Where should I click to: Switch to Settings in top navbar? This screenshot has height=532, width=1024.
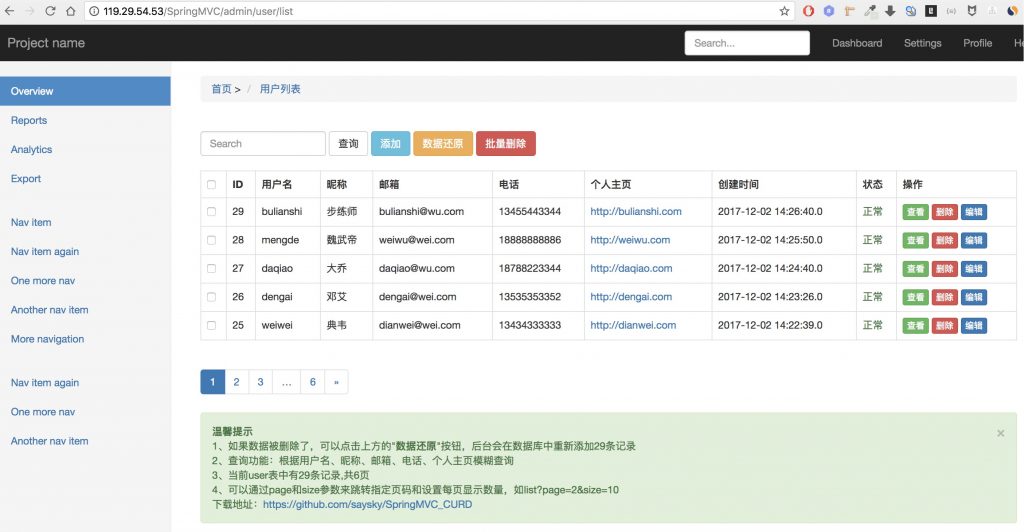click(922, 43)
